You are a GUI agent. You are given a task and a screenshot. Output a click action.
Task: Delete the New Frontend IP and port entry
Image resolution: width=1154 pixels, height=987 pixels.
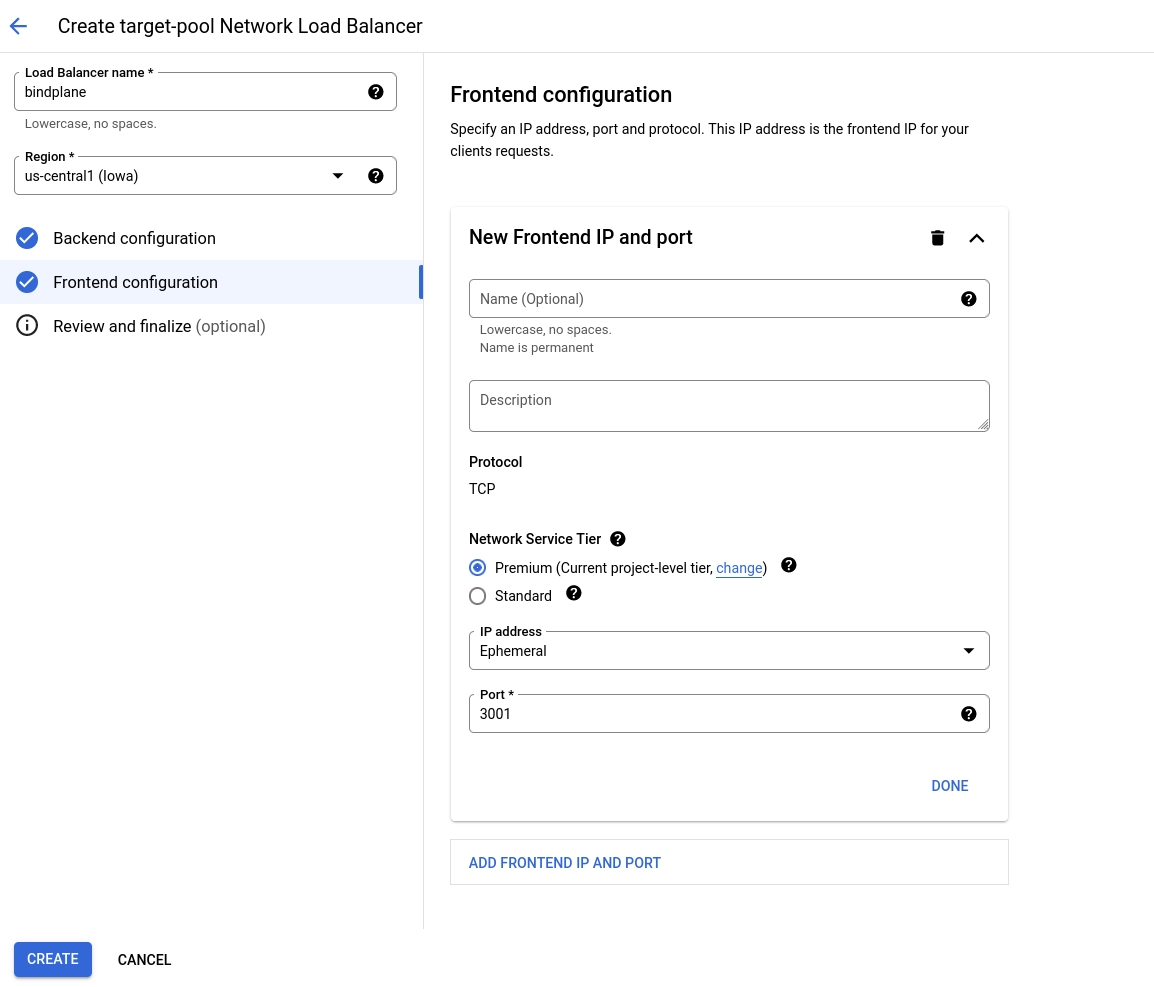tap(937, 238)
